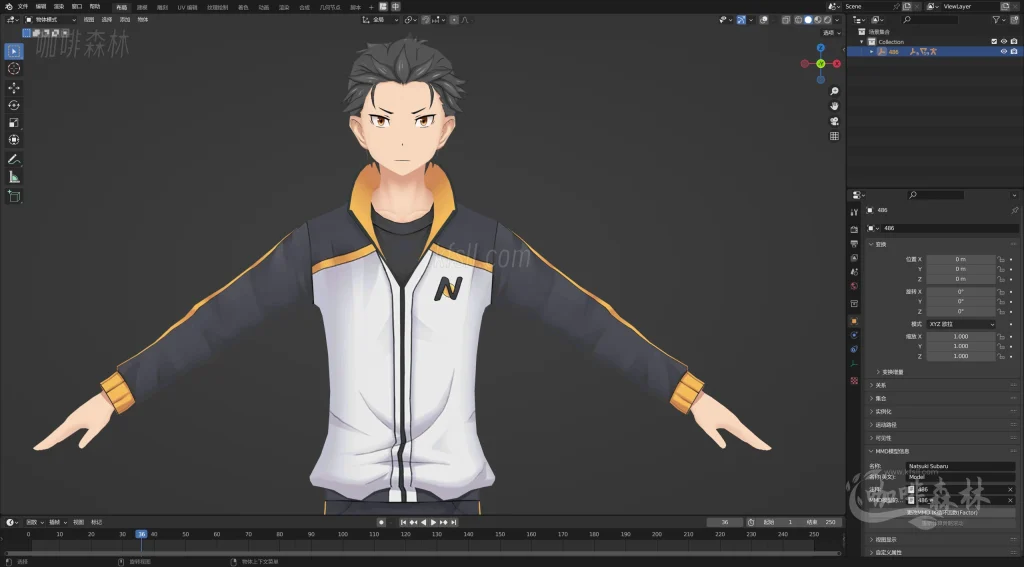Open the Tool properties tab

pos(854,212)
